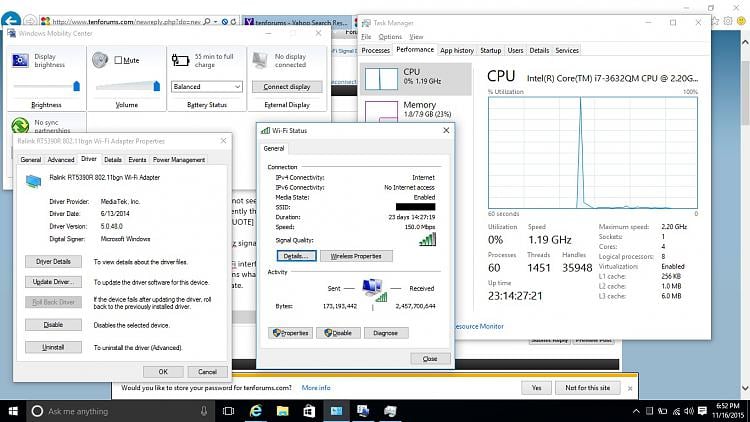The height and width of the screenshot is (422, 750).
Task: Click the battery icon in Mobility Center
Action: pyautogui.click(x=180, y=60)
